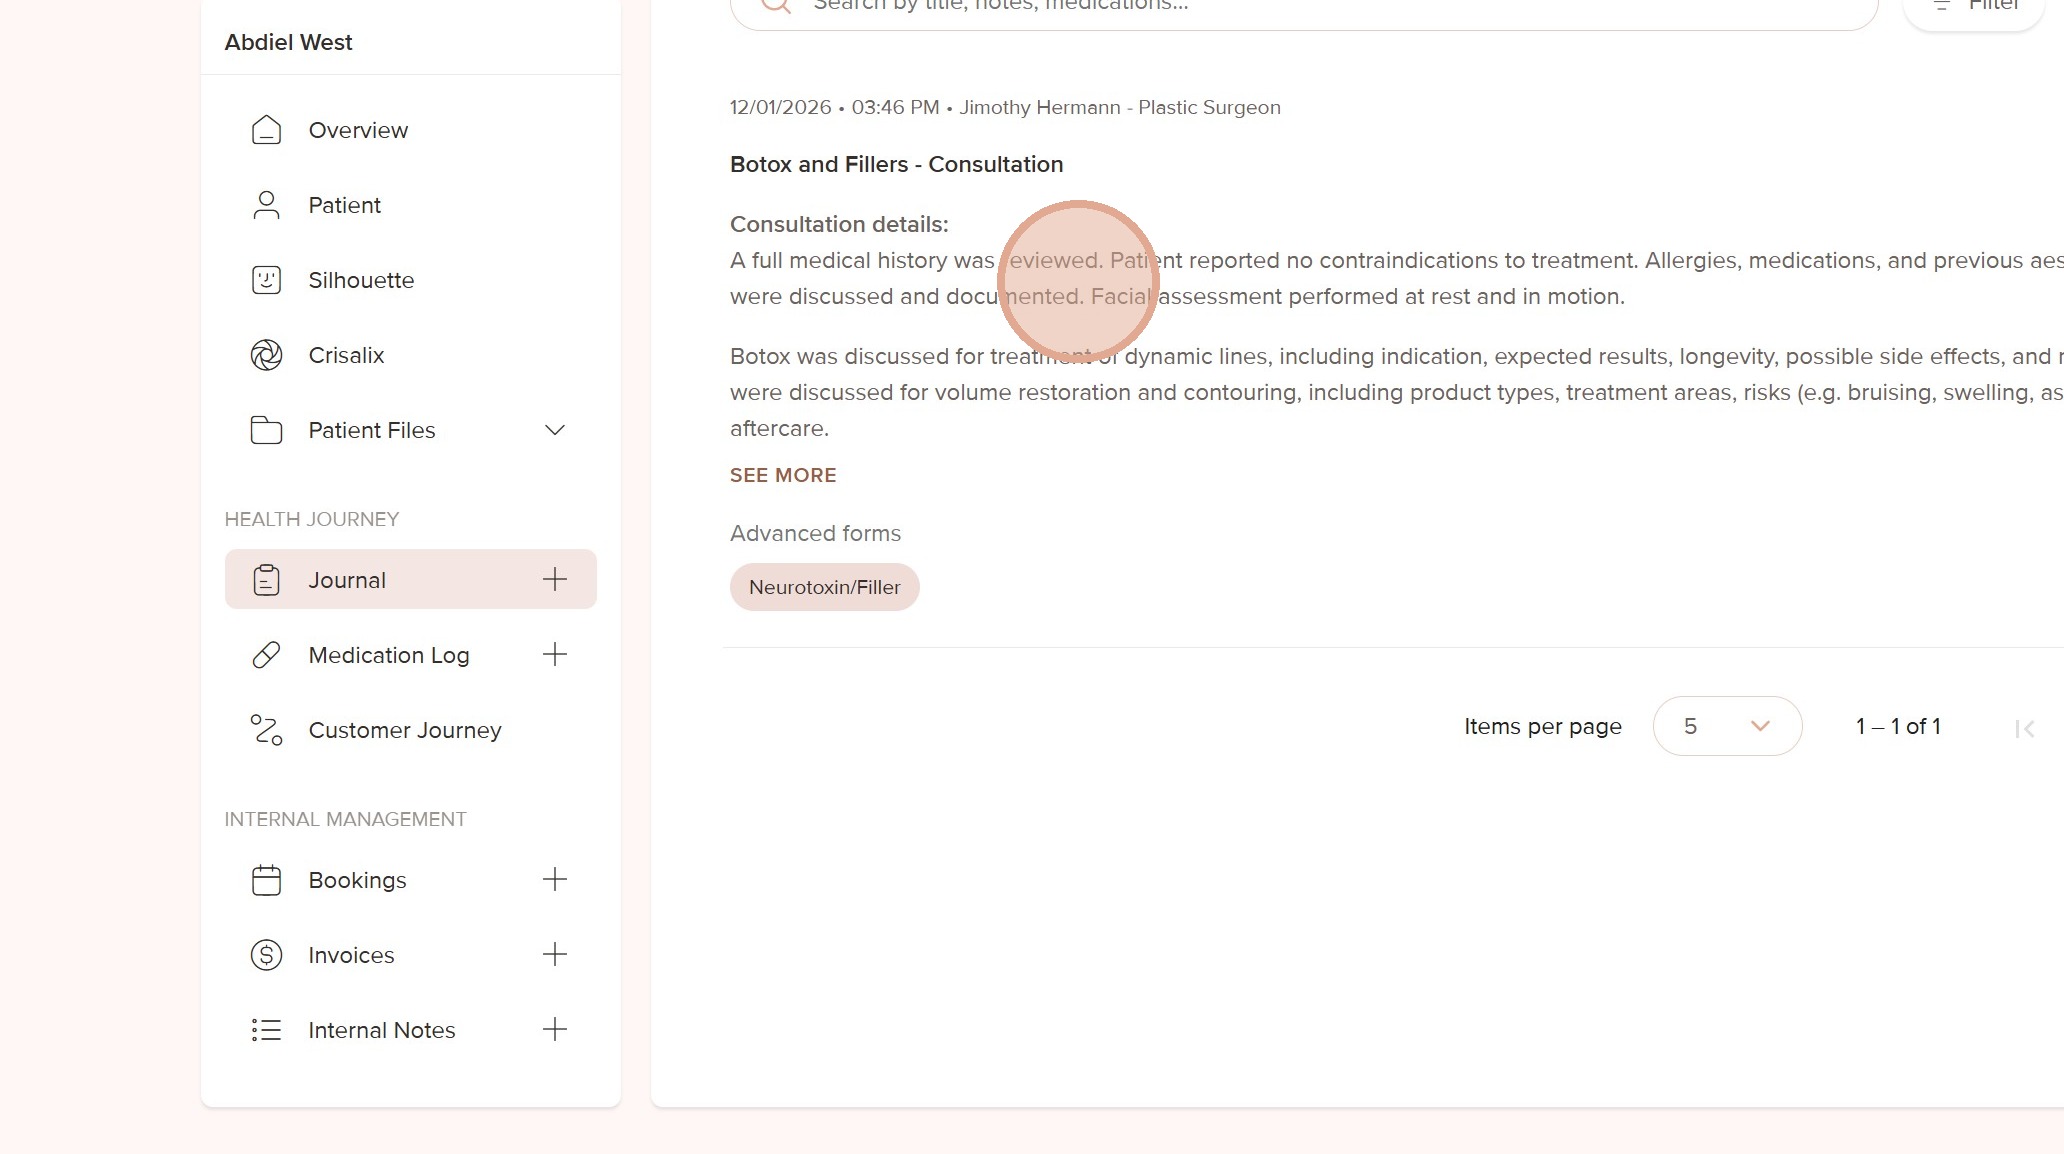Click the Customer Journey path icon

point(266,730)
